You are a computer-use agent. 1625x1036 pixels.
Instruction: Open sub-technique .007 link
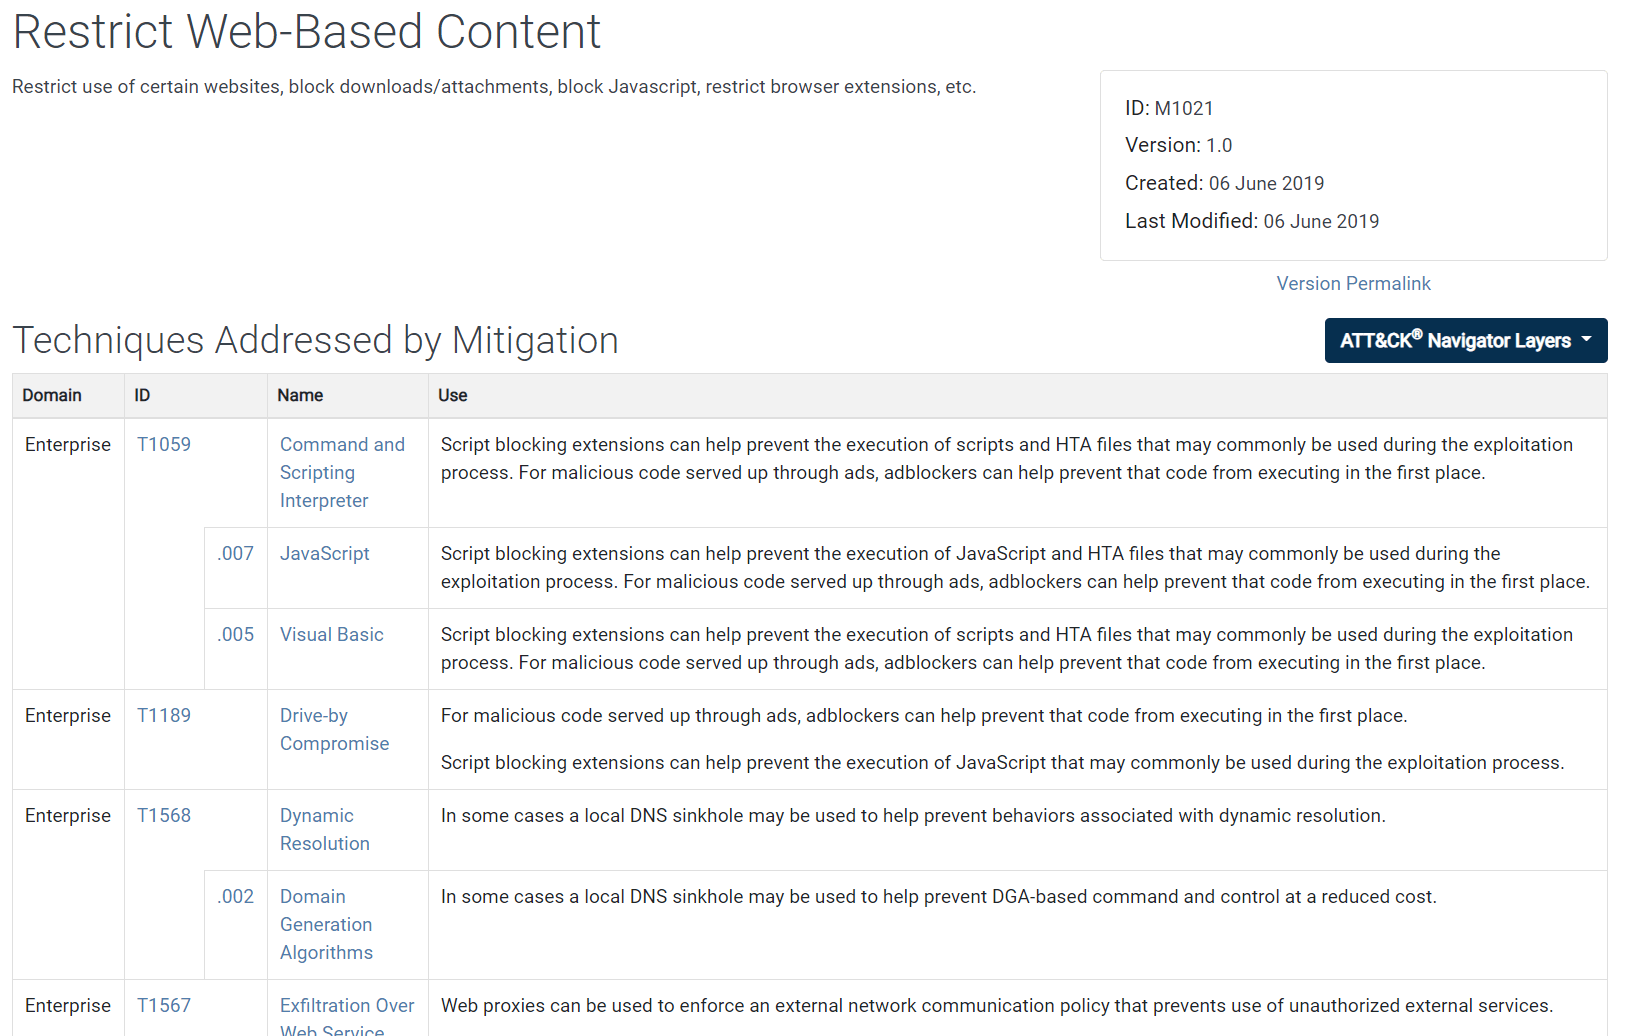[x=236, y=554]
